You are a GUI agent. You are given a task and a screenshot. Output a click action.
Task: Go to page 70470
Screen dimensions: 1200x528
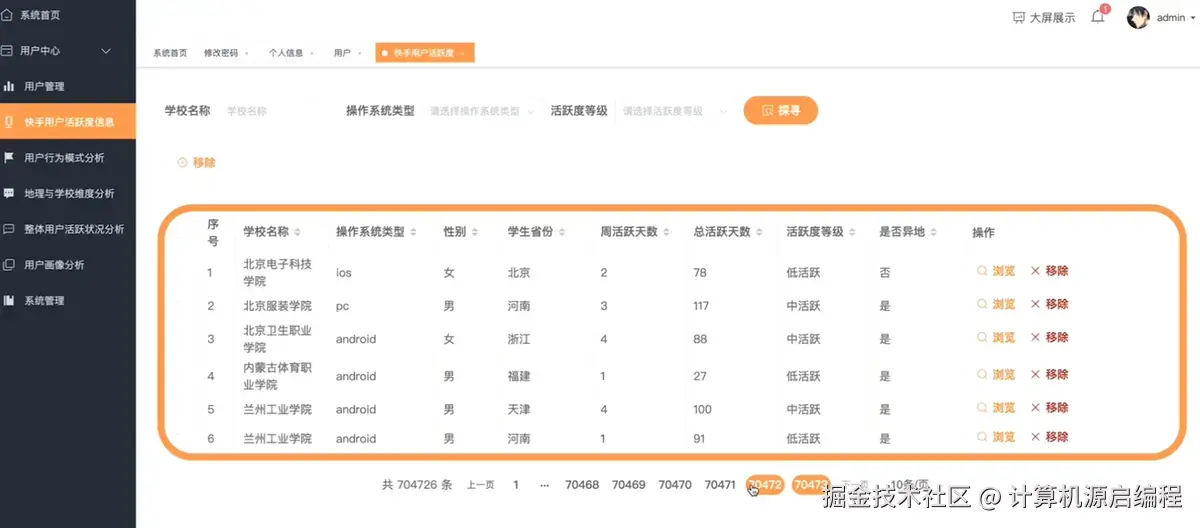tap(675, 485)
